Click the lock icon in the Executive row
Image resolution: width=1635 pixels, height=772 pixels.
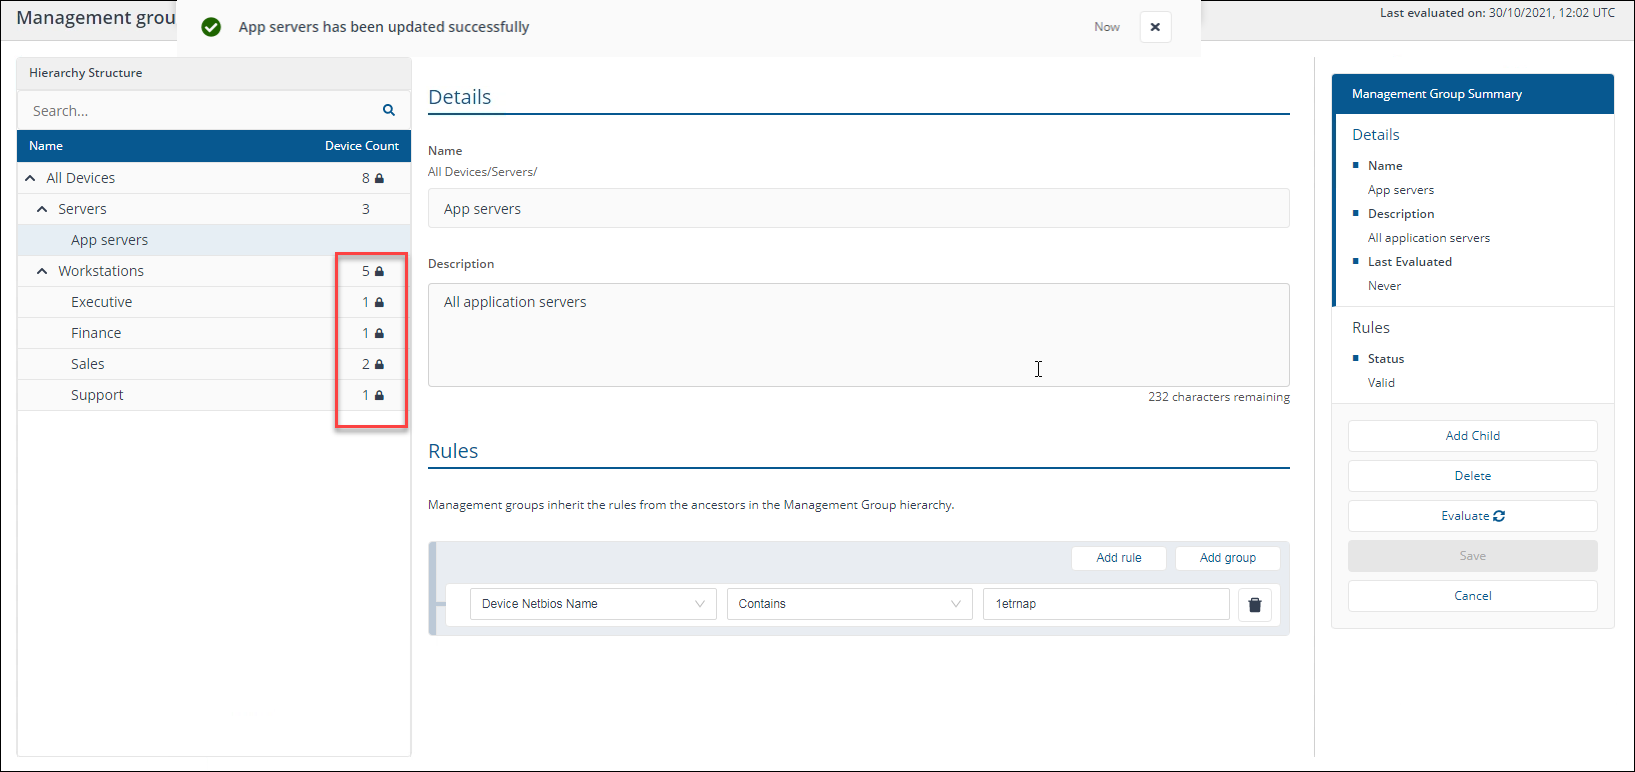380,302
